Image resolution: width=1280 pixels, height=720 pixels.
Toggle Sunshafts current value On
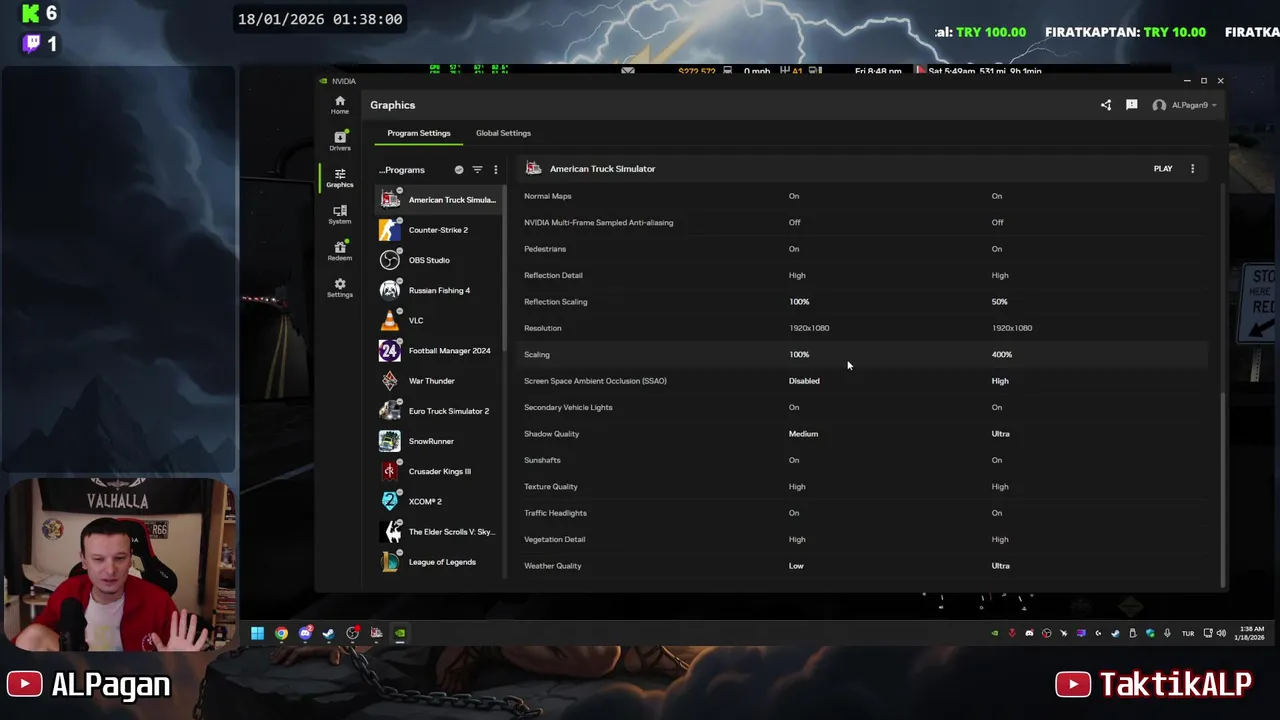pyautogui.click(x=794, y=460)
